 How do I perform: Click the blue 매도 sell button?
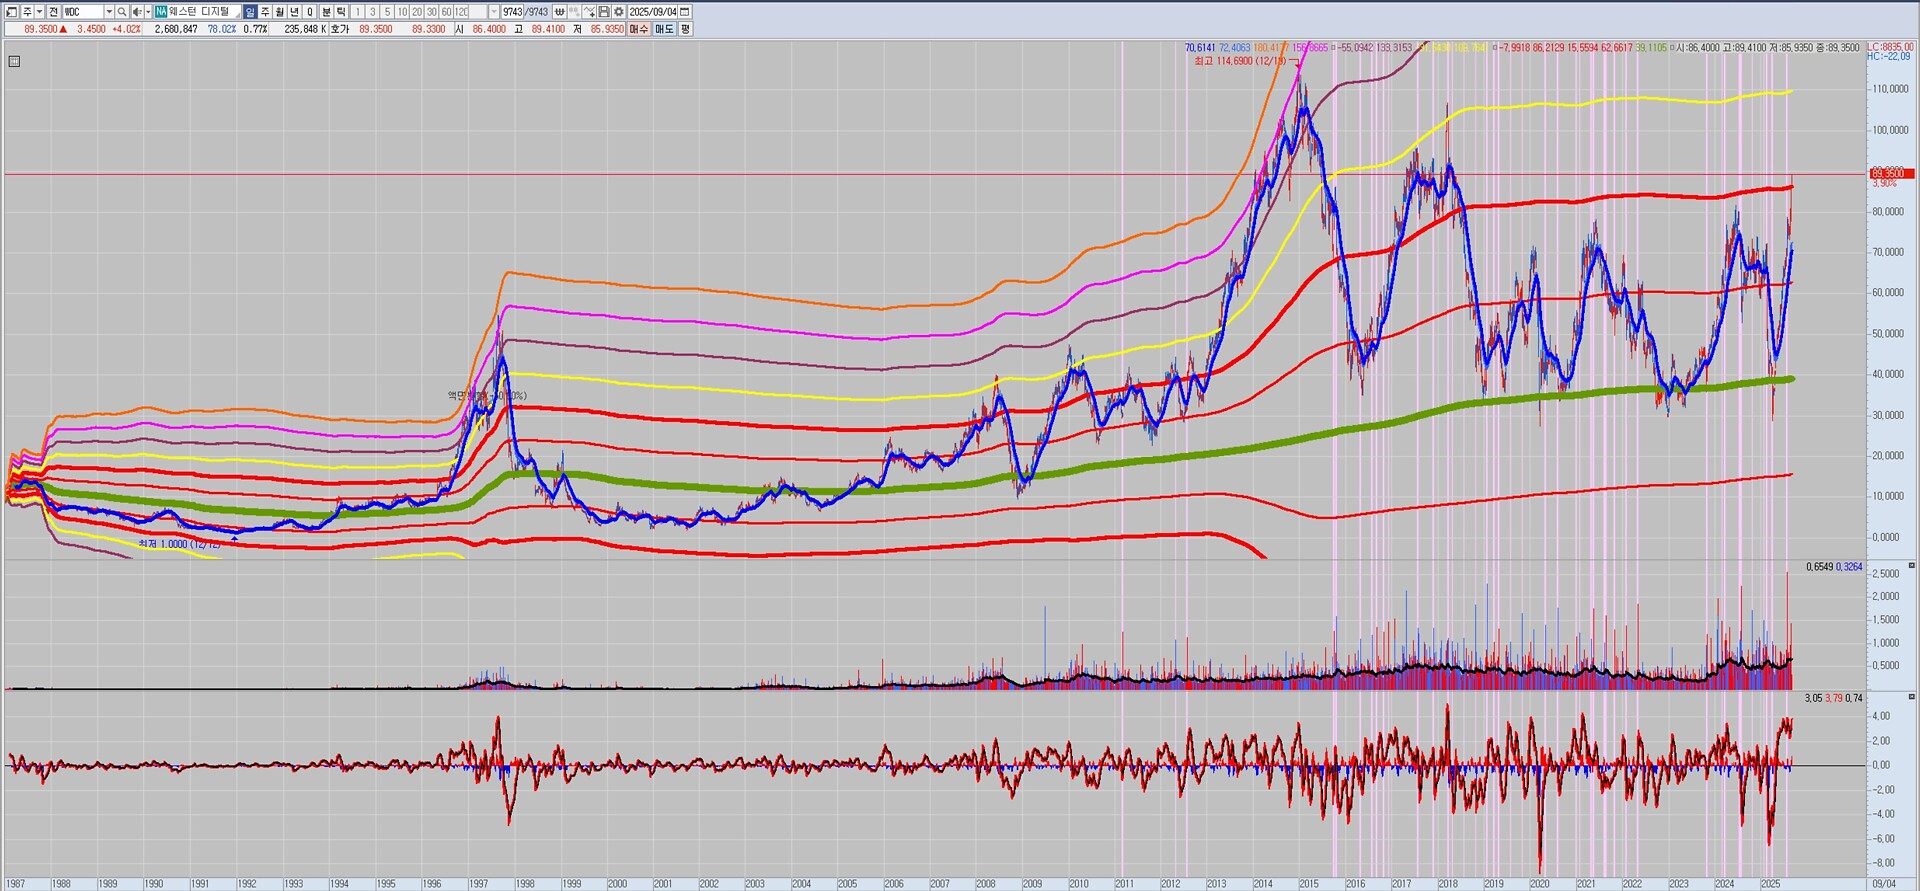[x=664, y=29]
